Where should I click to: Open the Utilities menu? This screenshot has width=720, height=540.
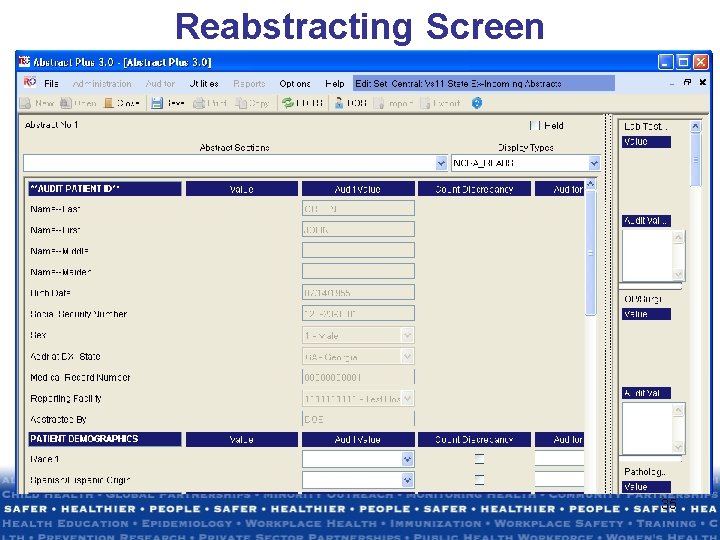coord(204,84)
